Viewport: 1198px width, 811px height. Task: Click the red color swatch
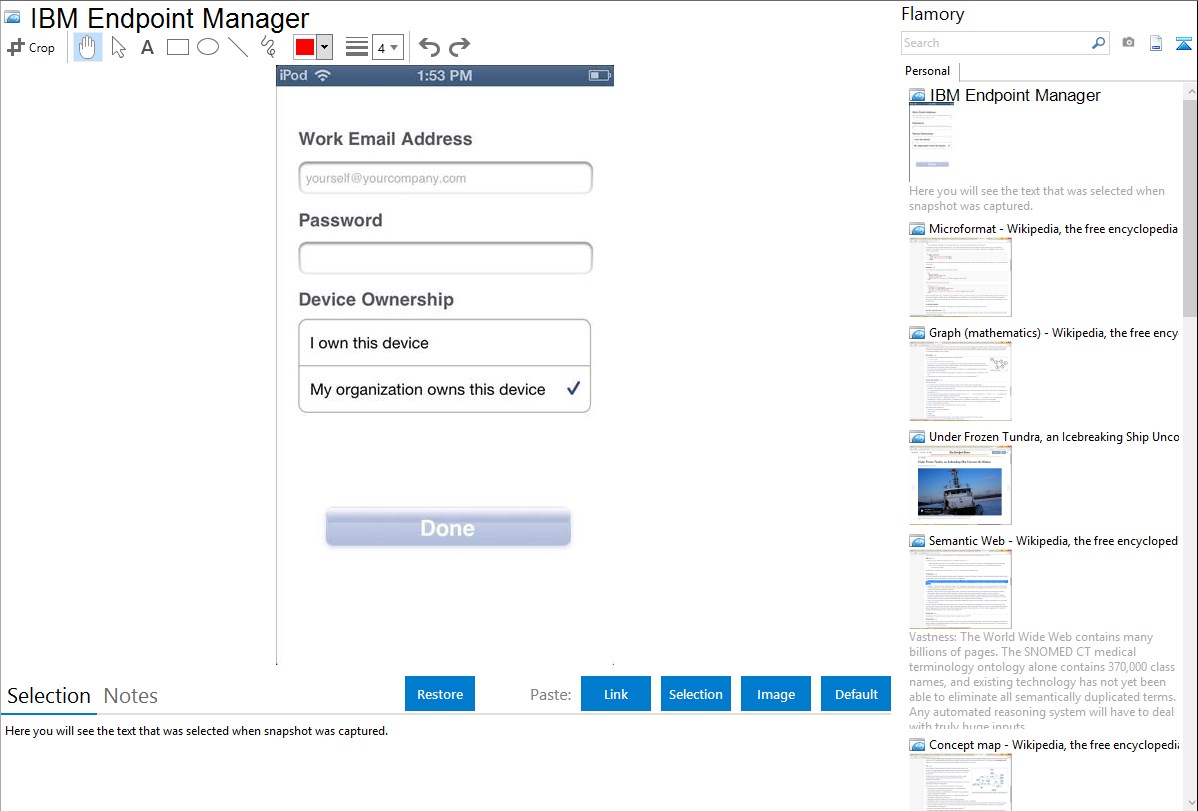(305, 48)
